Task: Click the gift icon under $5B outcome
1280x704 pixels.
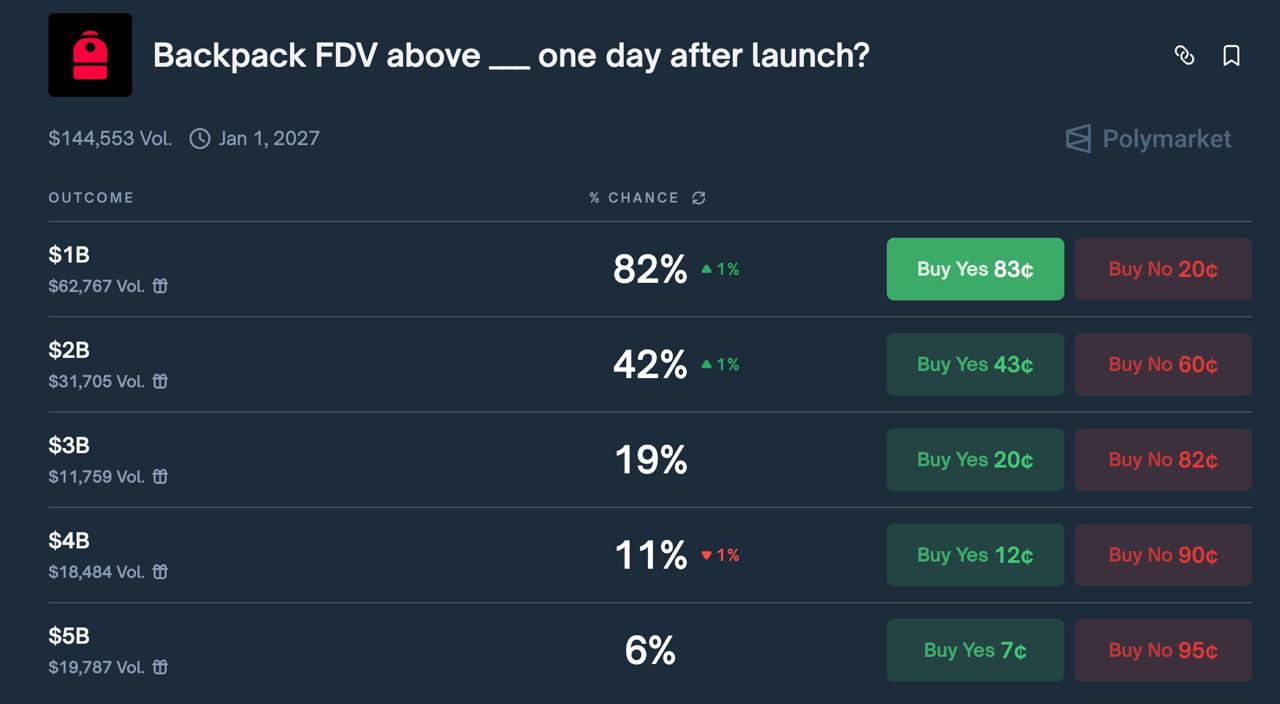Action: point(160,667)
